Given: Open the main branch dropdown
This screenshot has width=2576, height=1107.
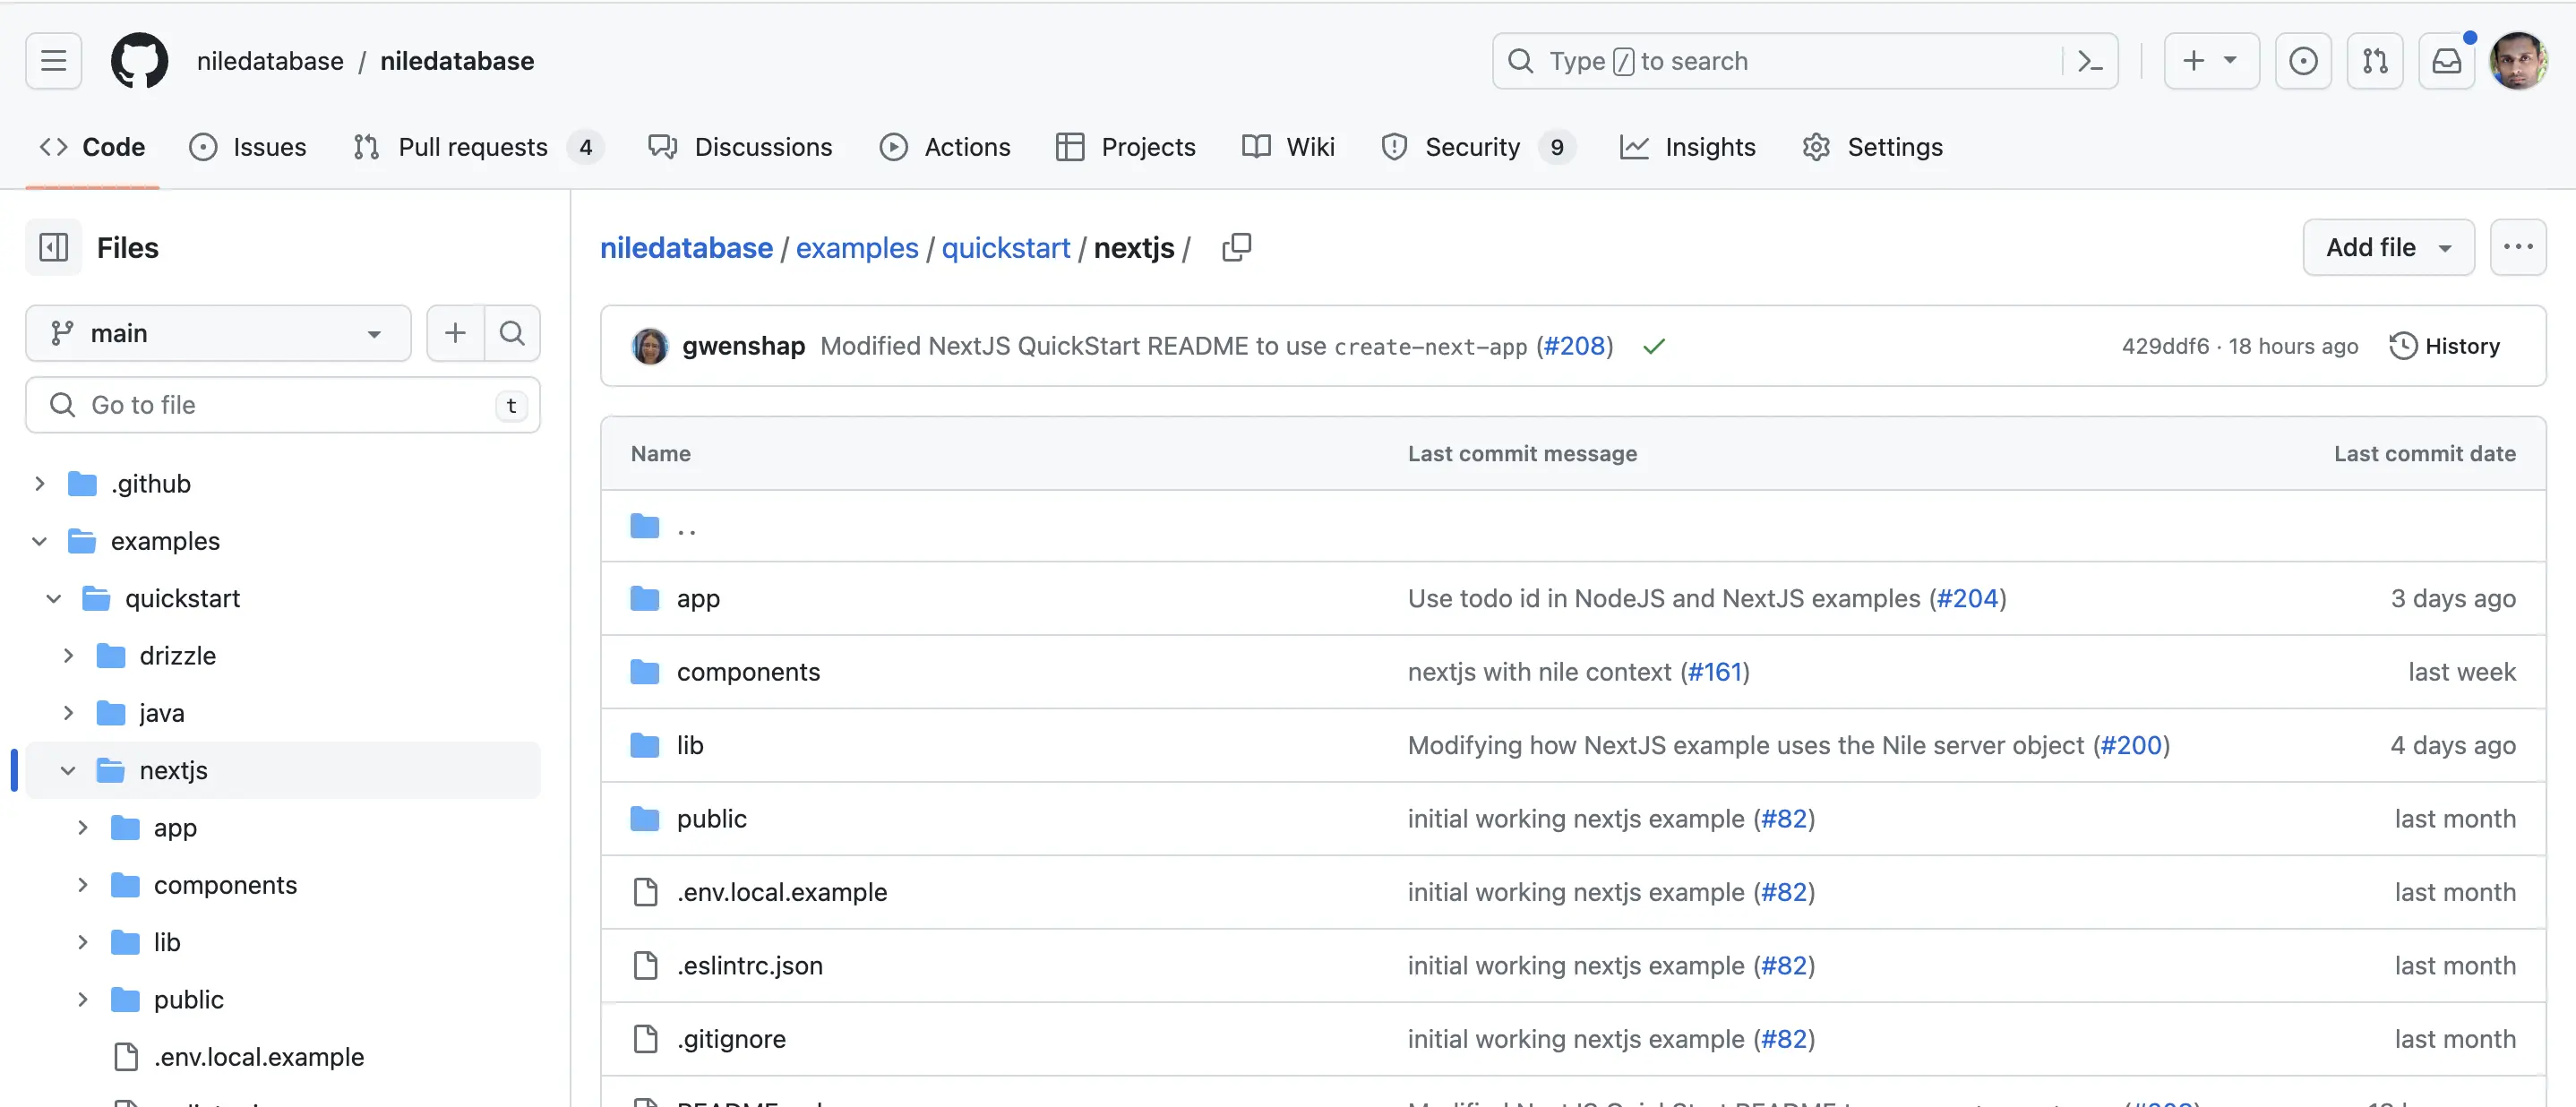Looking at the screenshot, I should (218, 333).
